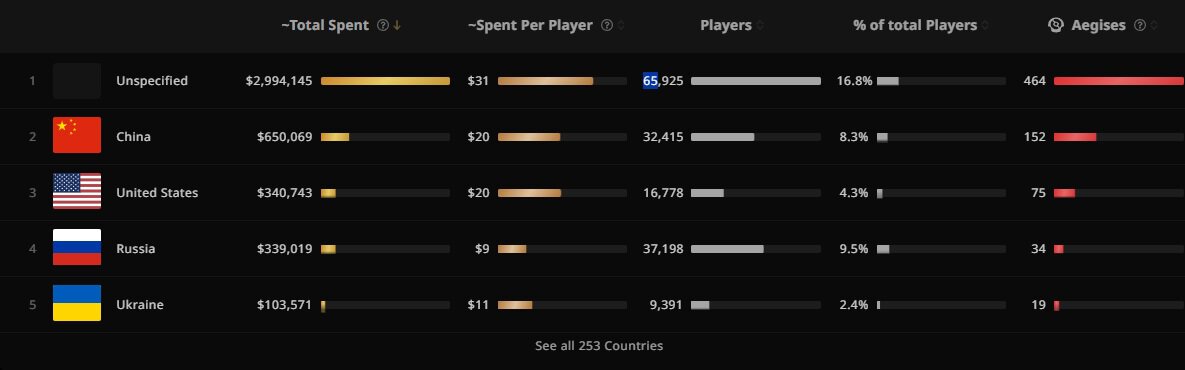Click the Ukraine flag icon
The width and height of the screenshot is (1185, 370).
pyautogui.click(x=77, y=304)
